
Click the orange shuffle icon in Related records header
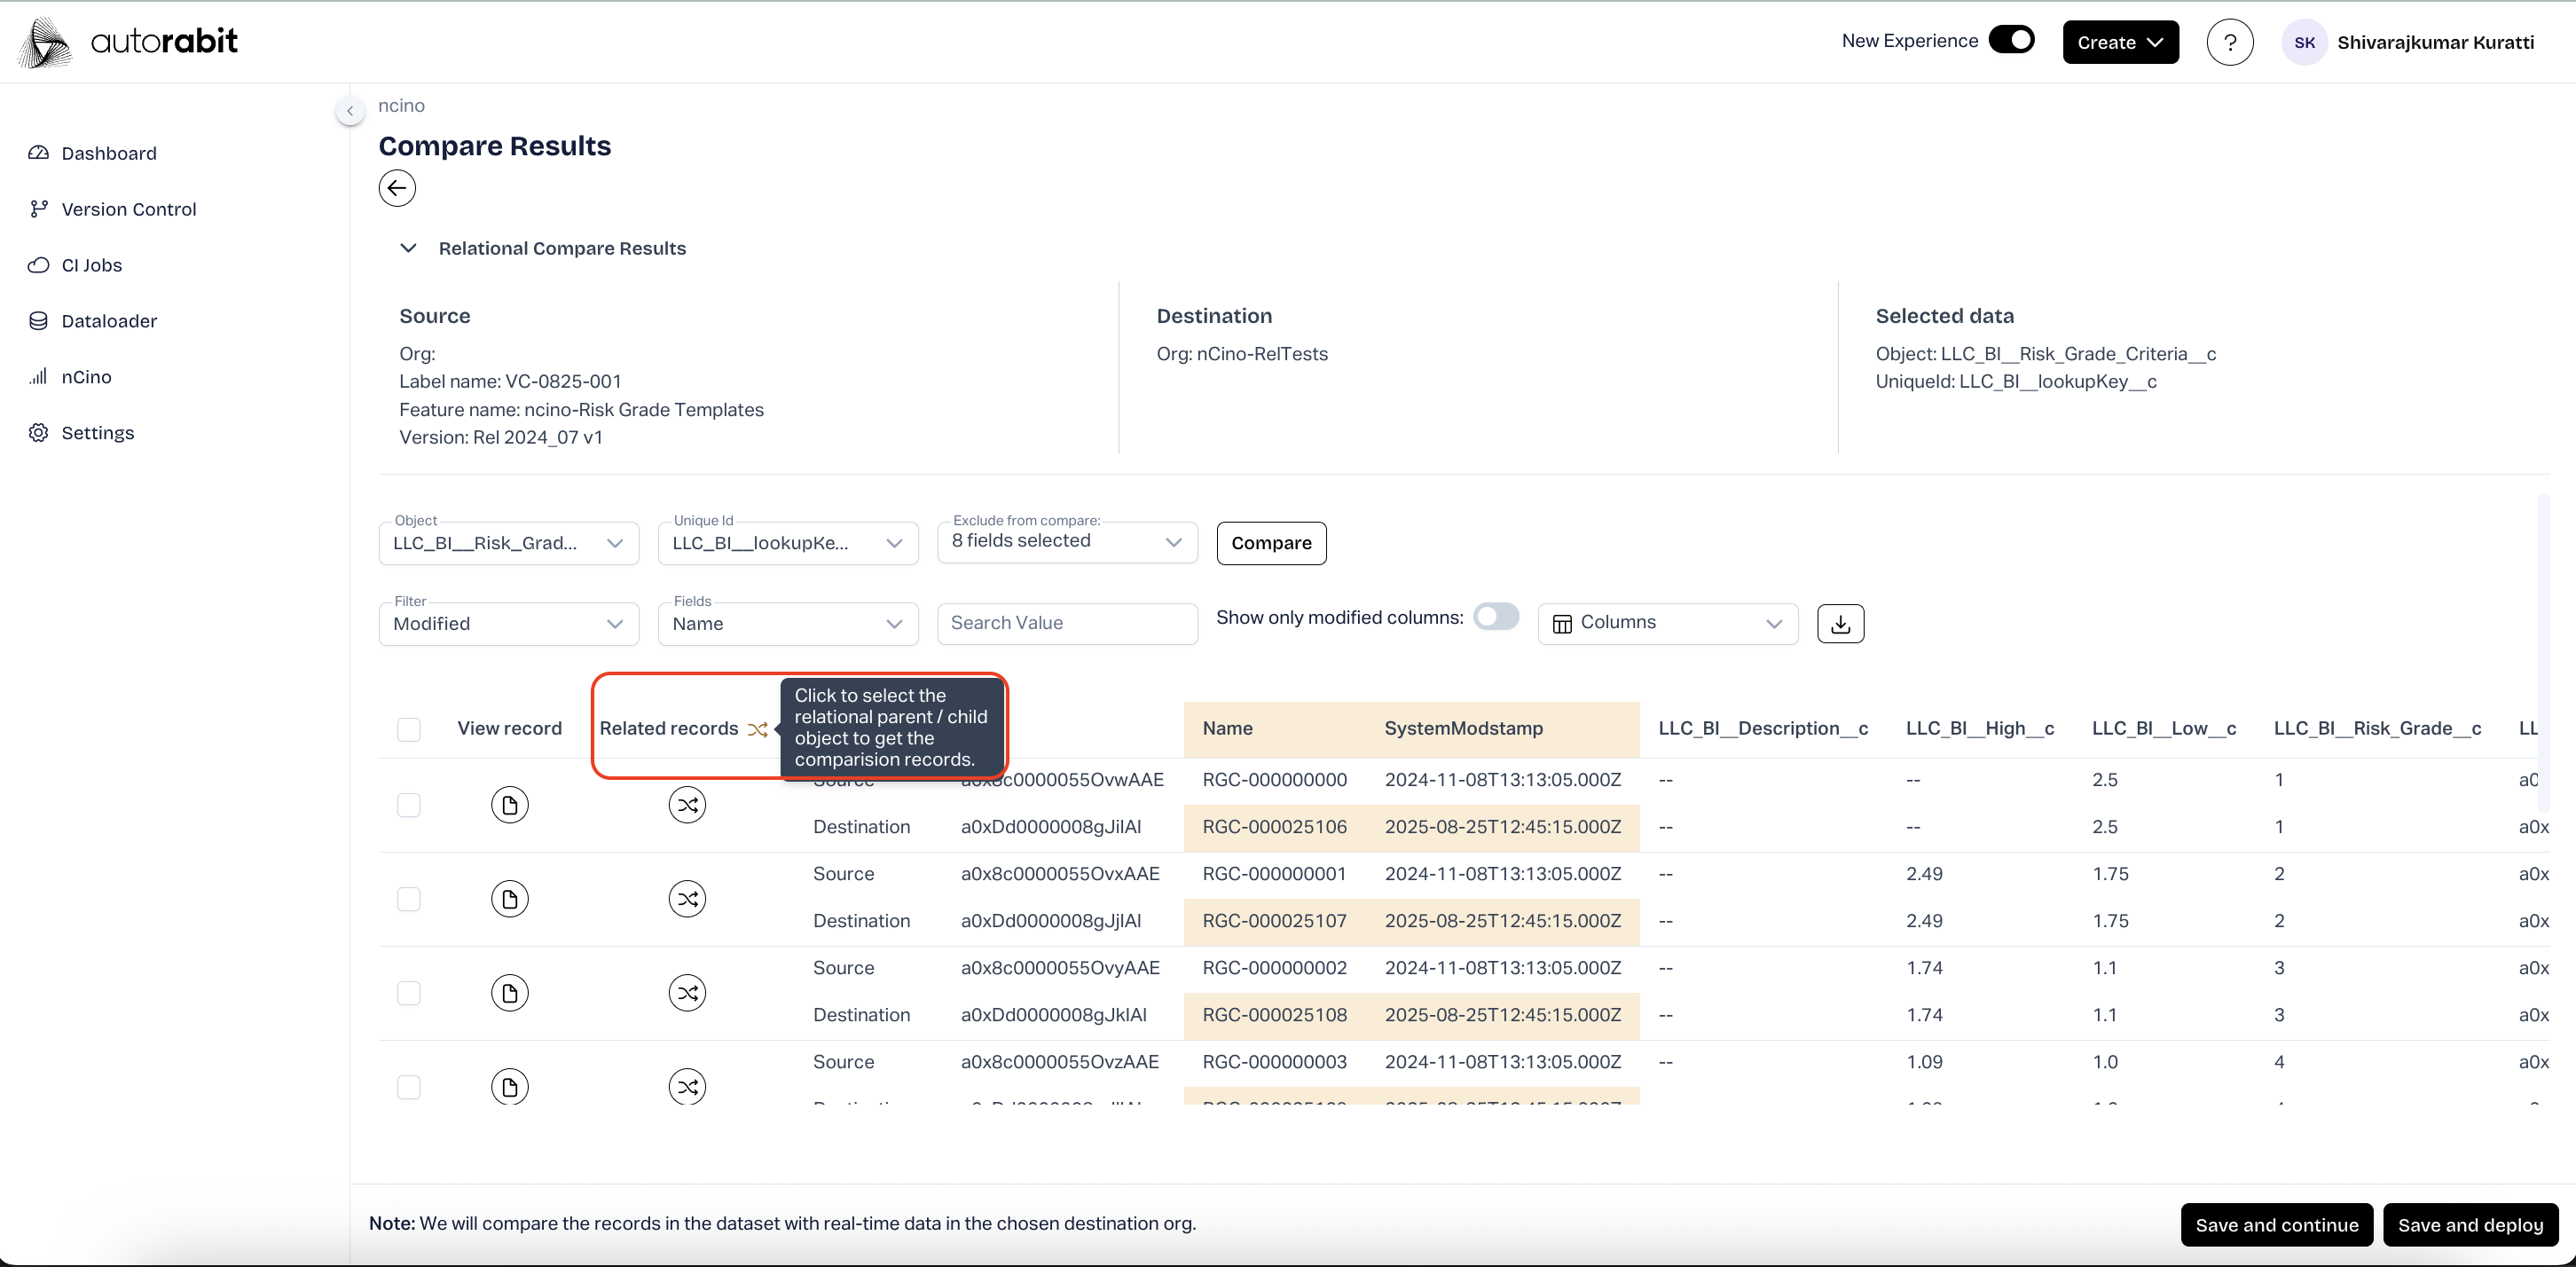758,729
